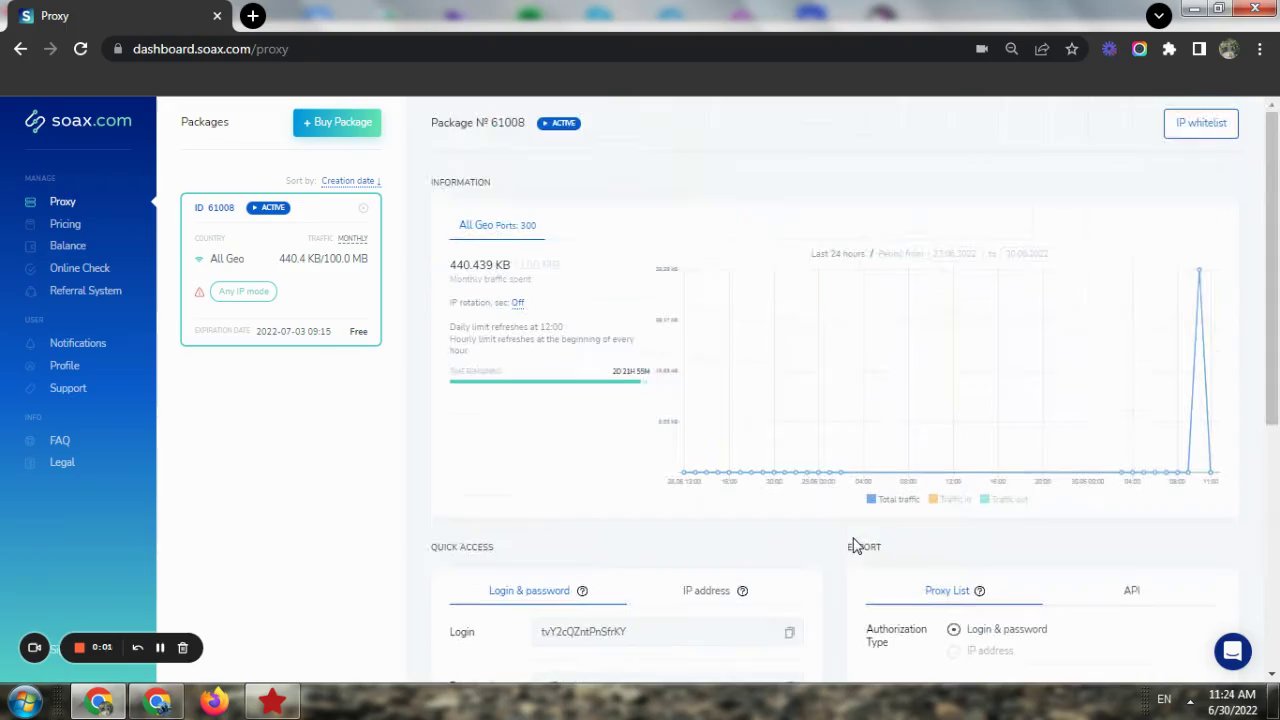The image size is (1280, 720).
Task: Open the Extensions puzzle icon
Action: click(x=1169, y=49)
